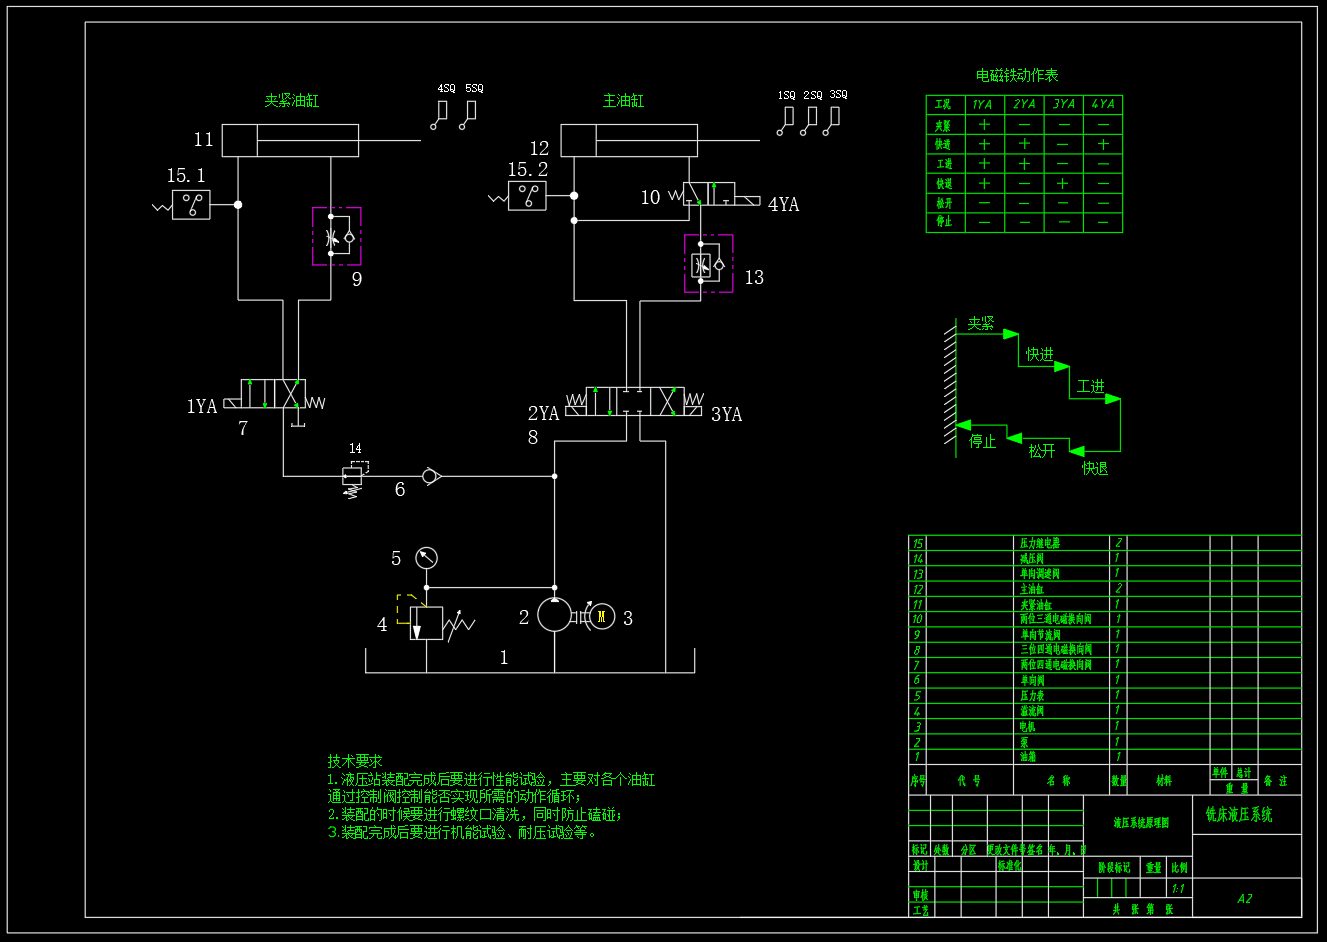Click the 5SQ limit switch symbol

468,114
